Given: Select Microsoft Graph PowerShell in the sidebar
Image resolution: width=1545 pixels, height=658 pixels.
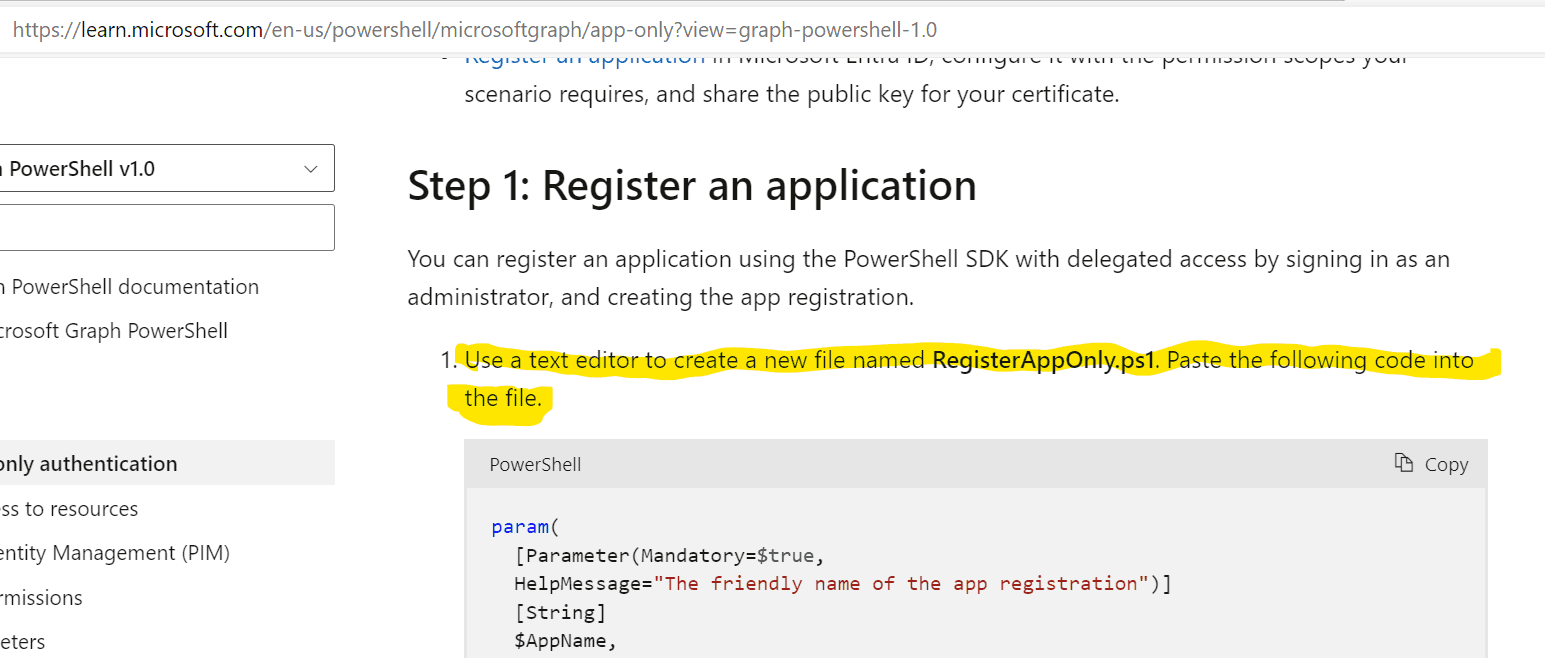Looking at the screenshot, I should point(114,331).
